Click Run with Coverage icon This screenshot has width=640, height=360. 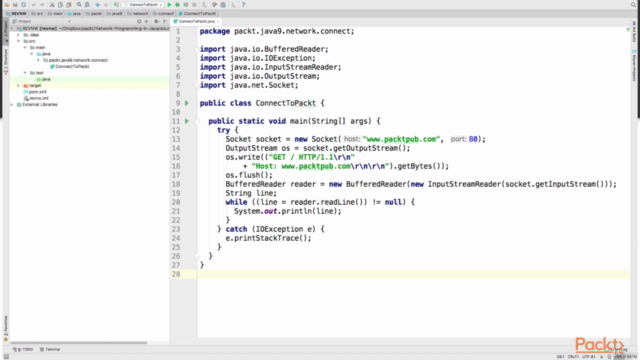tap(186, 4)
